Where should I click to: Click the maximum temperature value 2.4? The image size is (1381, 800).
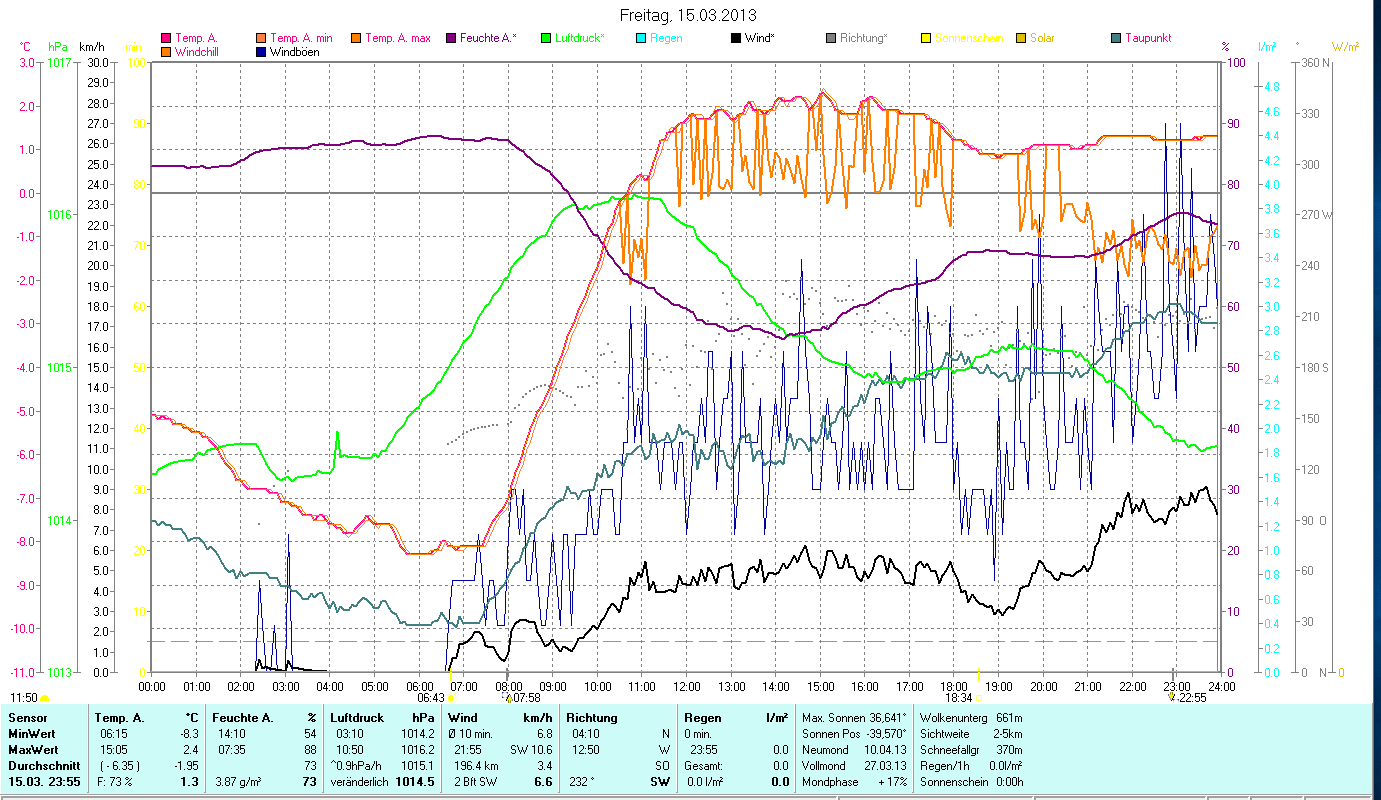pyautogui.click(x=191, y=749)
